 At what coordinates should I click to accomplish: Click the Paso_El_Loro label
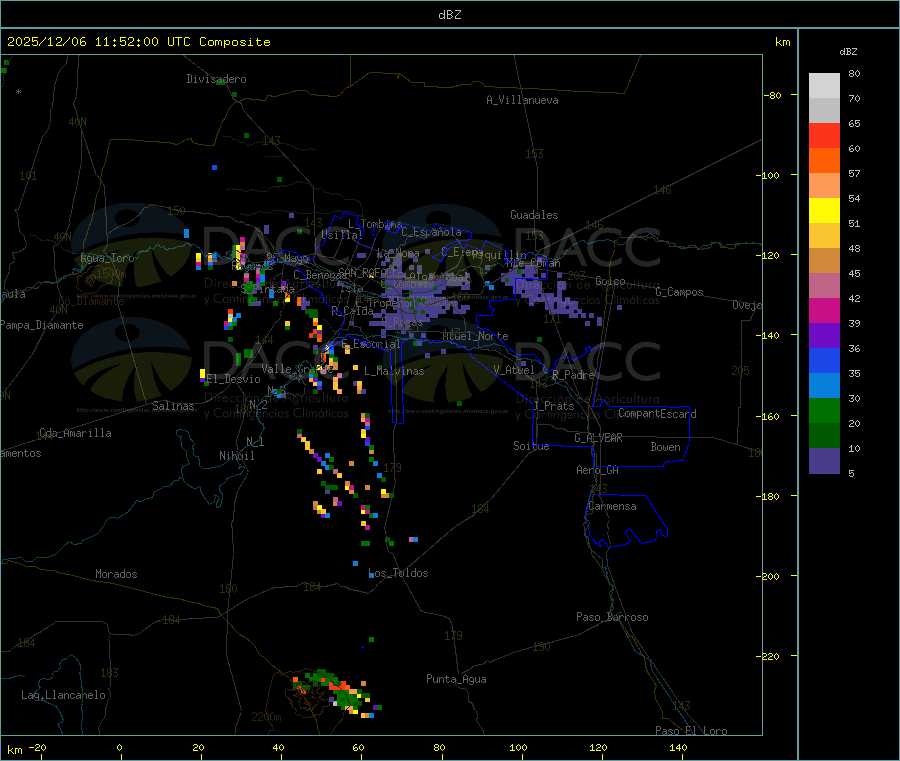tap(691, 731)
